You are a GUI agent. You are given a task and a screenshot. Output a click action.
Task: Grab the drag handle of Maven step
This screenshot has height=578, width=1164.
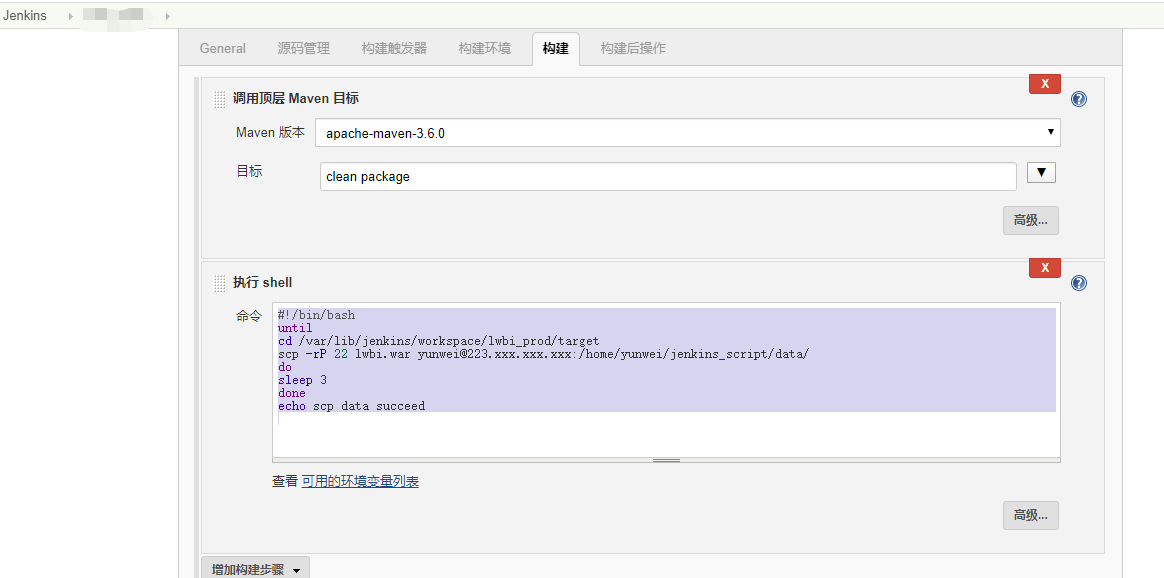[219, 99]
